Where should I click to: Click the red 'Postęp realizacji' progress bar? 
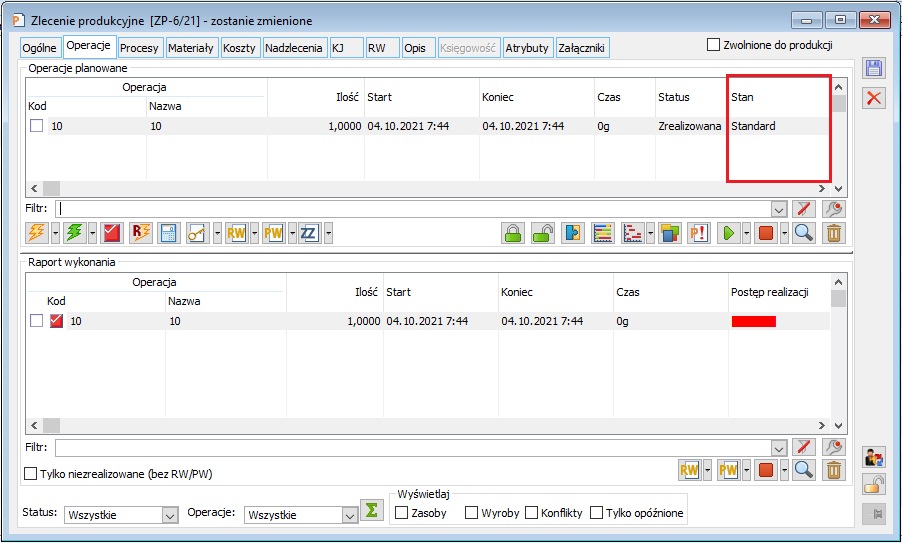pyautogui.click(x=754, y=321)
